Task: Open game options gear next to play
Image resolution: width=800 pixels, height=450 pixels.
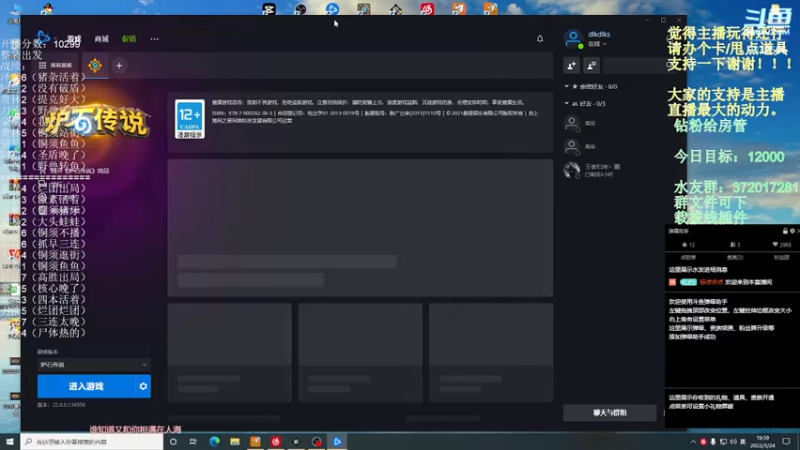Action: [x=143, y=386]
